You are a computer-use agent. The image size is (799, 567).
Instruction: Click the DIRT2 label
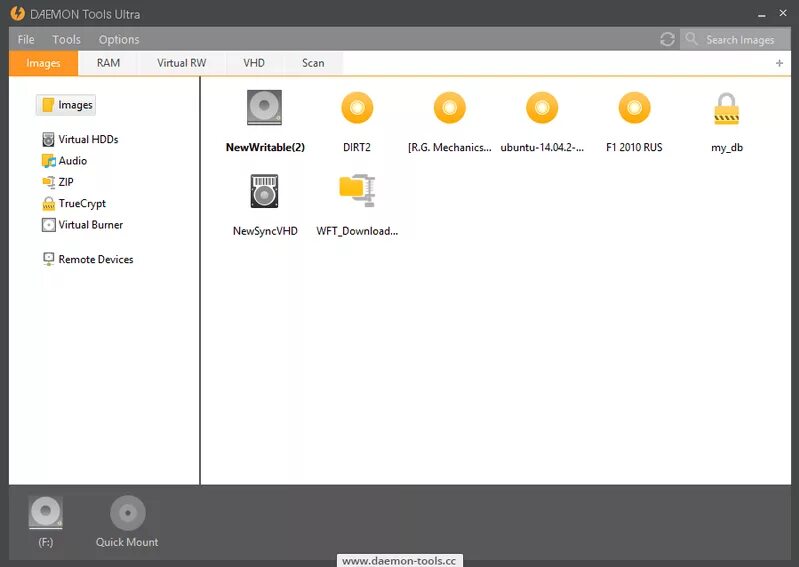pos(357,147)
